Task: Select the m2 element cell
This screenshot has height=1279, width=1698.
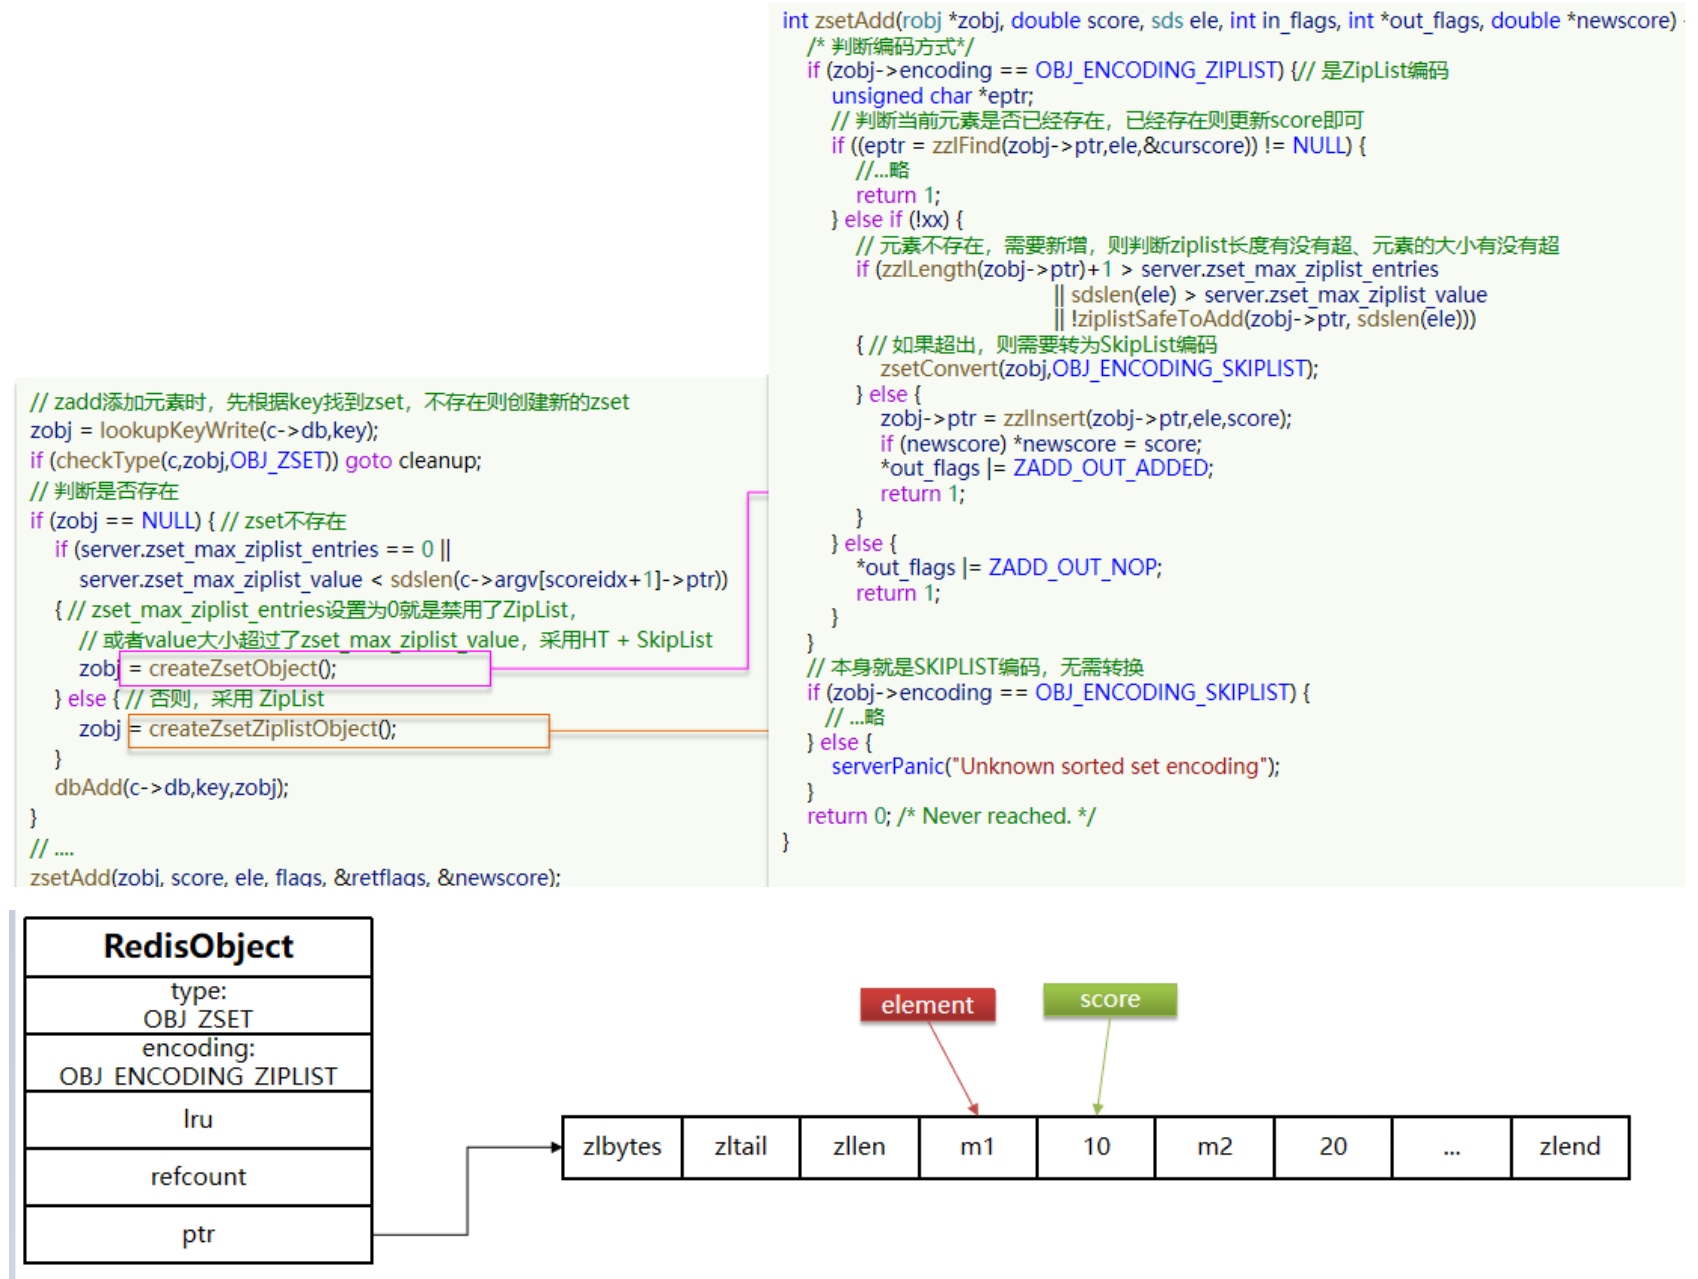Action: coord(1214,1147)
